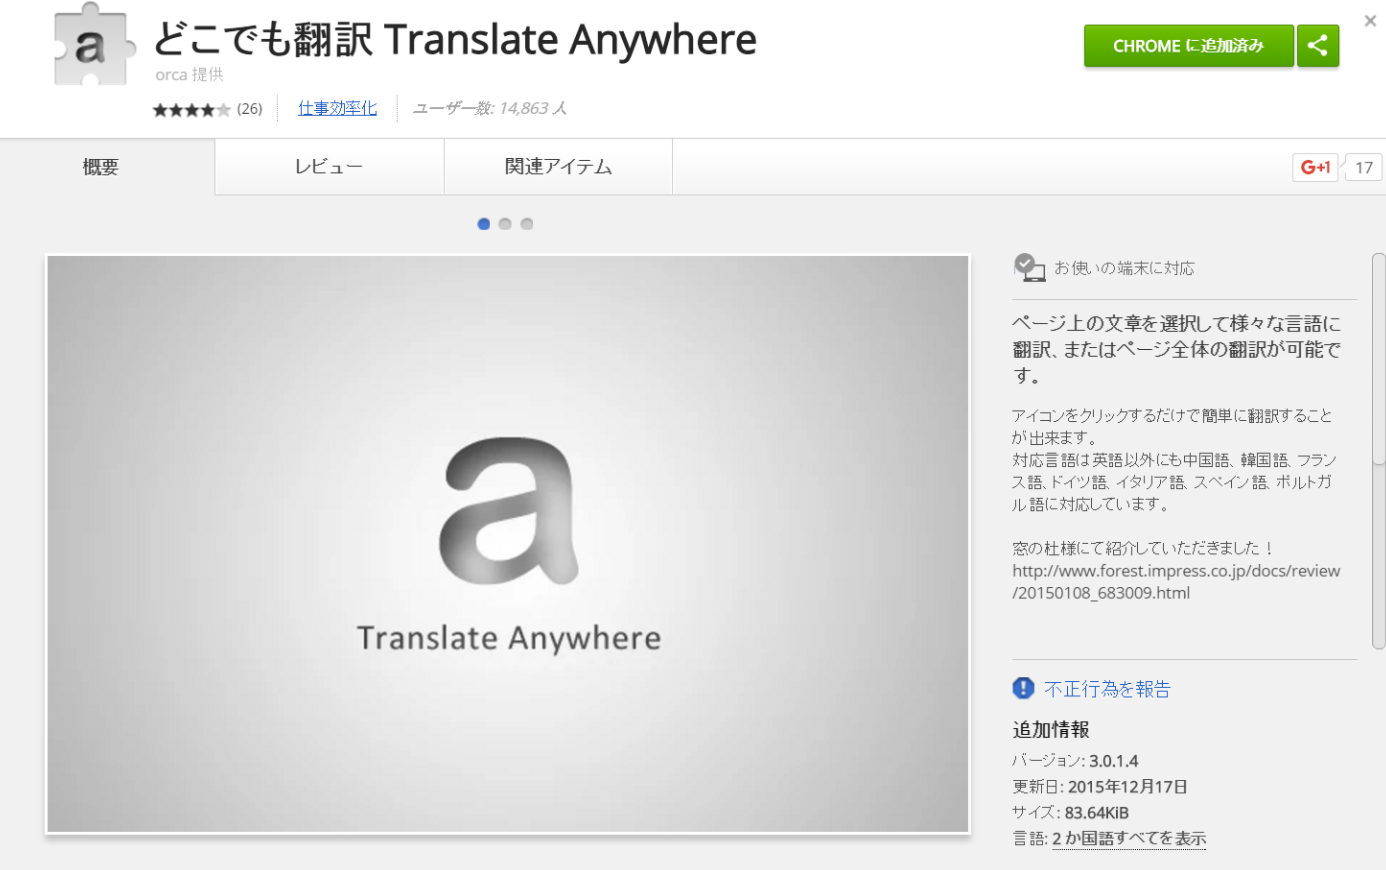Click the blue report abuse exclamation icon
The image size is (1386, 870).
[1023, 688]
